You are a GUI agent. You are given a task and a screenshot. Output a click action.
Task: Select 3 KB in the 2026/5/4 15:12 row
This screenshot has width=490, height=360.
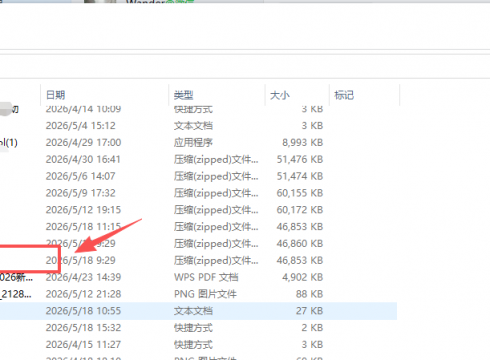[312, 126]
